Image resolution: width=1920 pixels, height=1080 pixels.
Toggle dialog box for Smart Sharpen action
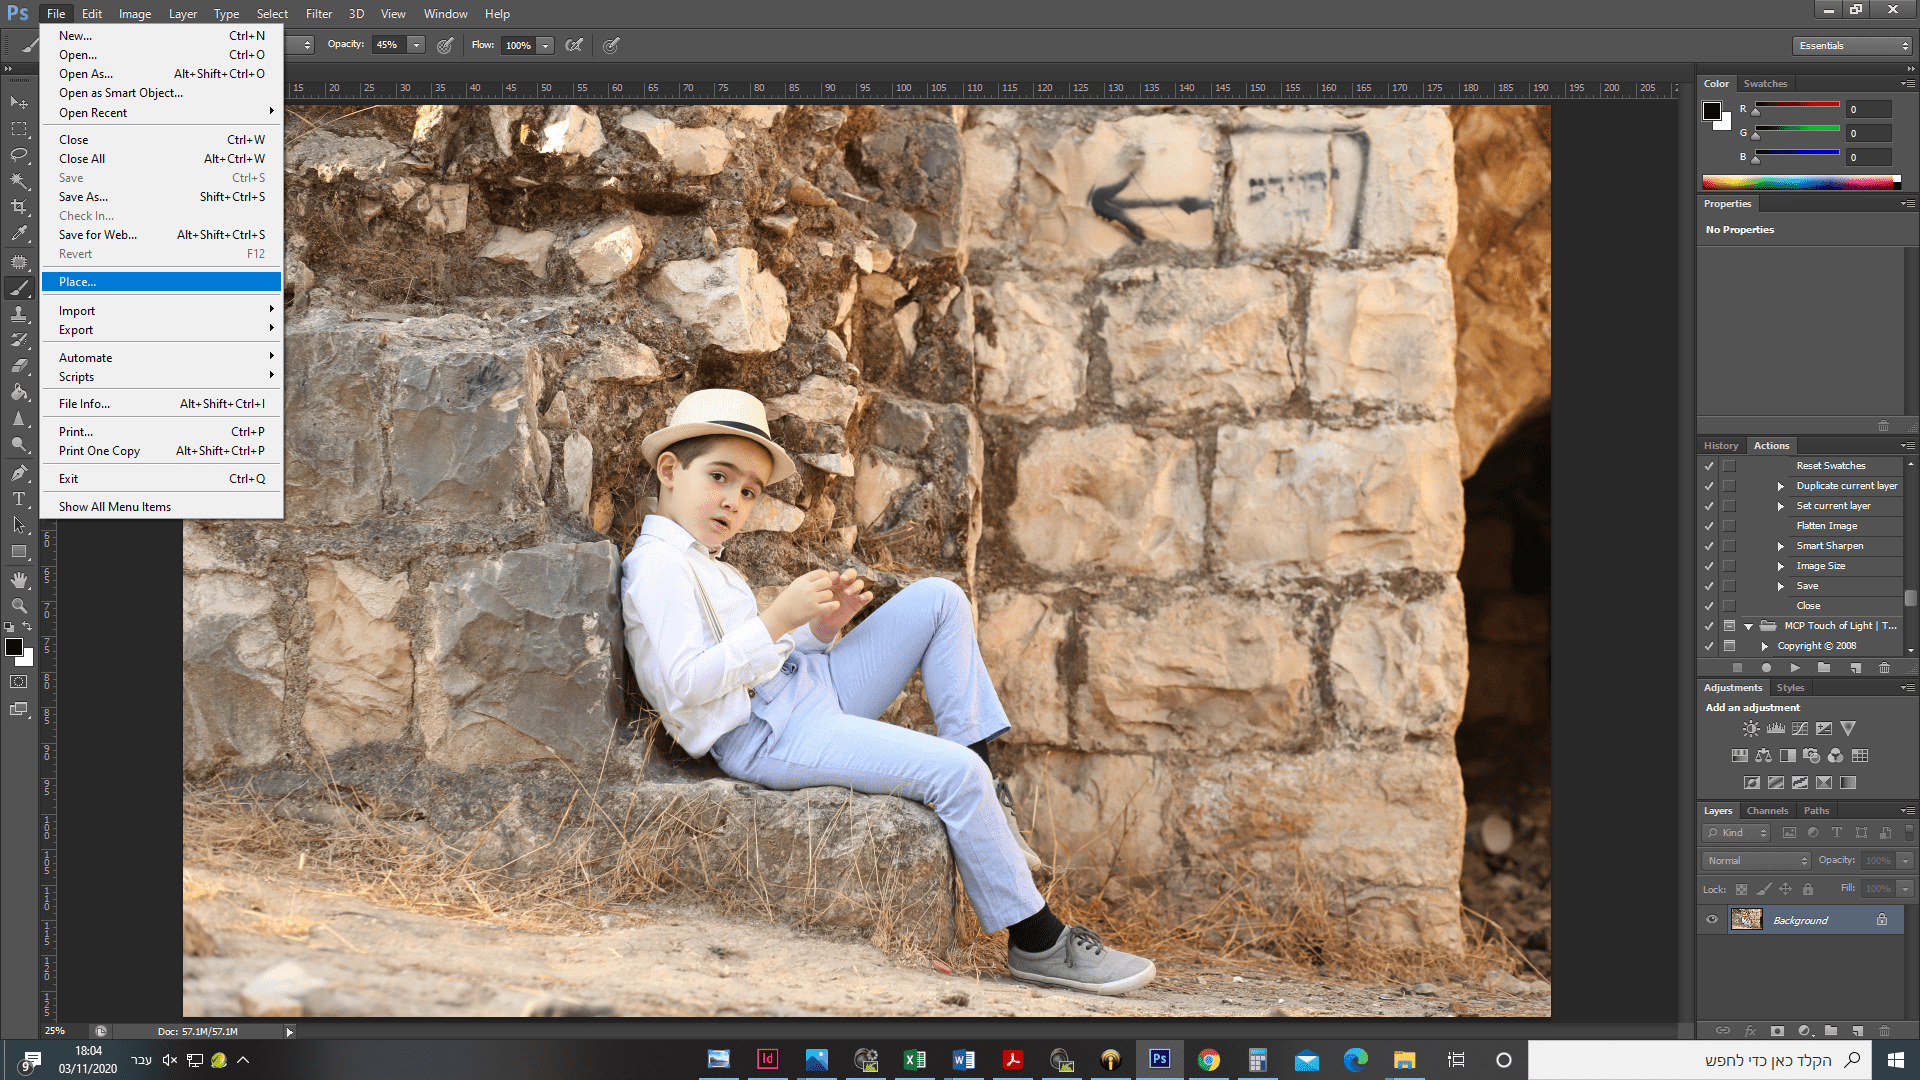click(x=1729, y=546)
